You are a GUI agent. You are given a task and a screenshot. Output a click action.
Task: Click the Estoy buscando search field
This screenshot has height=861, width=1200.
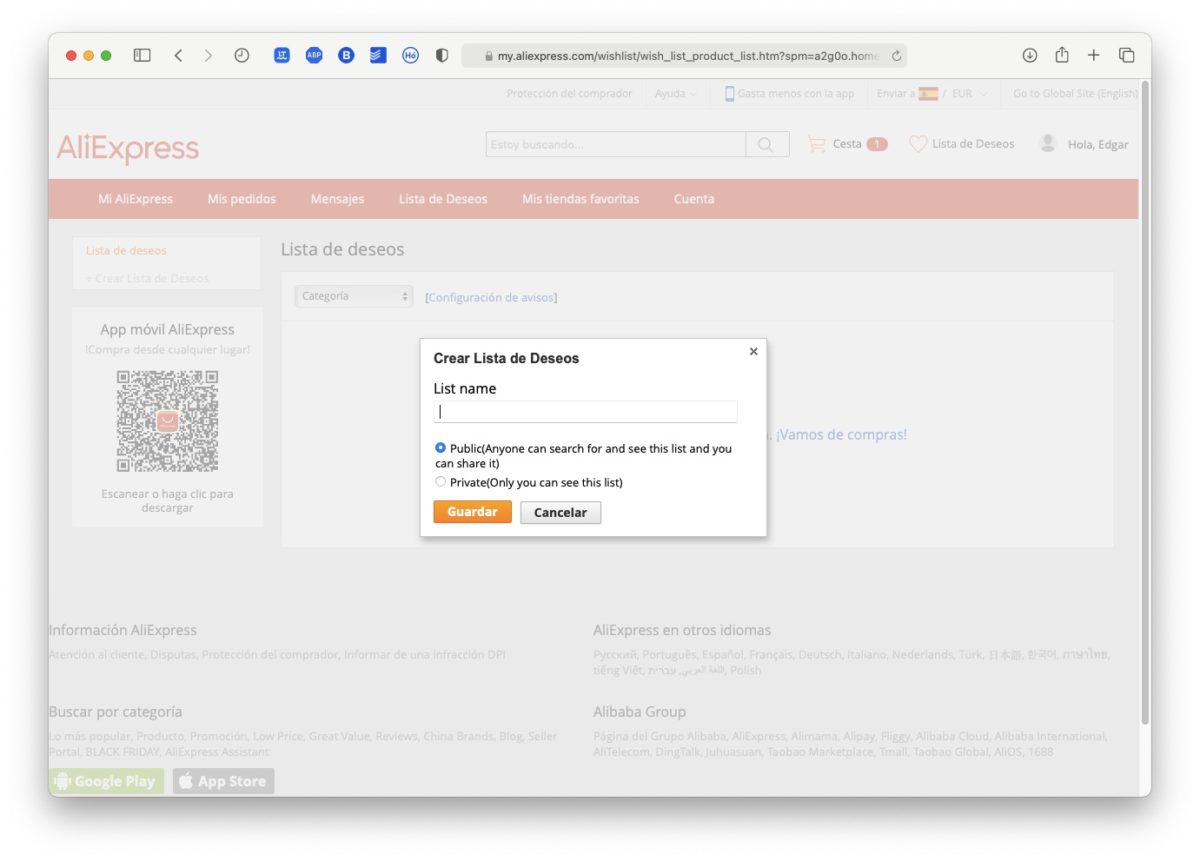tap(616, 145)
